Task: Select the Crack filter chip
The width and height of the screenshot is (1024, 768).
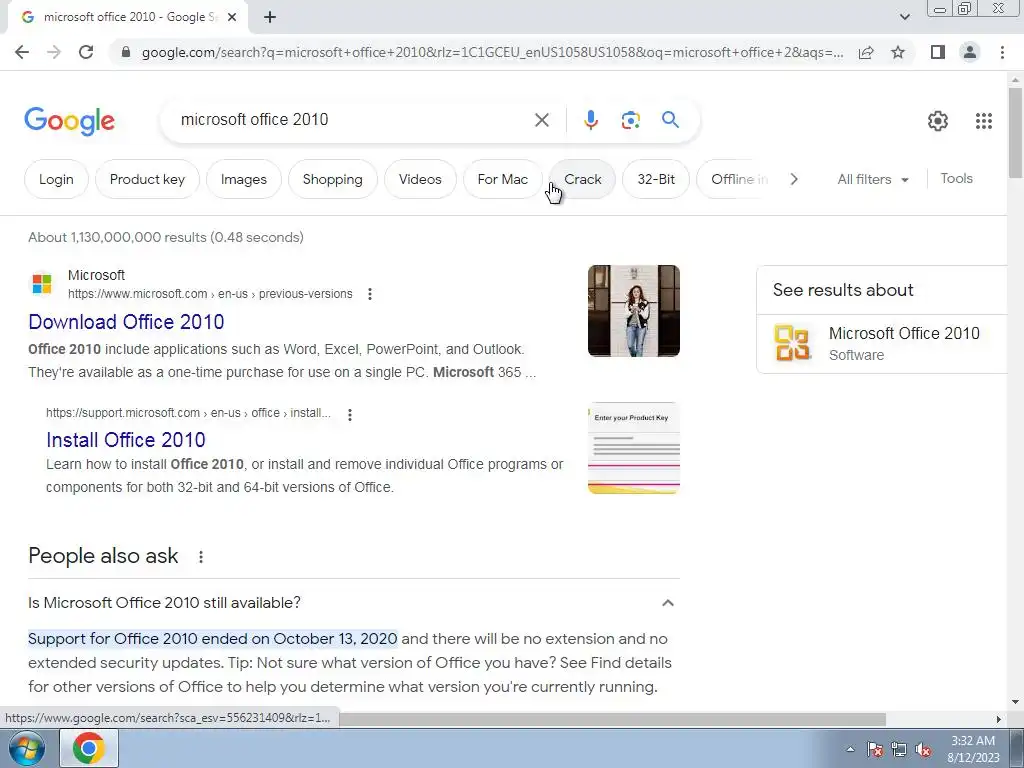Action: point(583,179)
